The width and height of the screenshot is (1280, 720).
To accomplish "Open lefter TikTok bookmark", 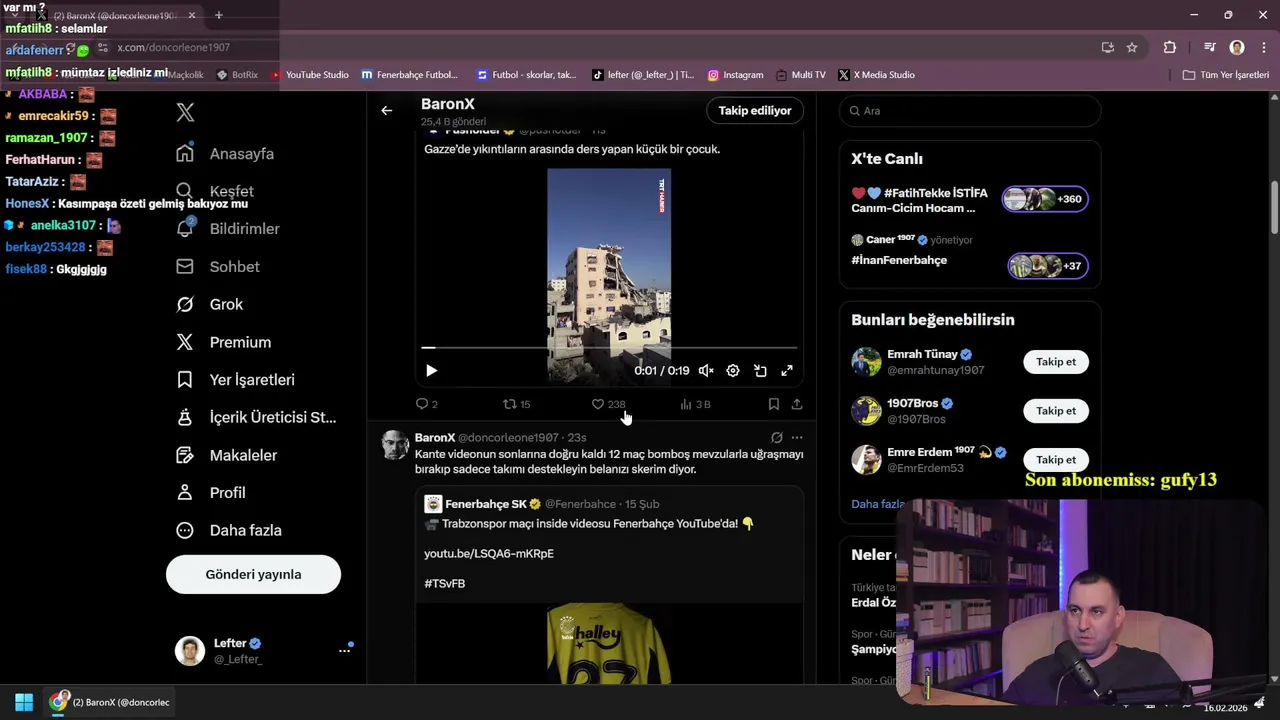I will 643,75.
